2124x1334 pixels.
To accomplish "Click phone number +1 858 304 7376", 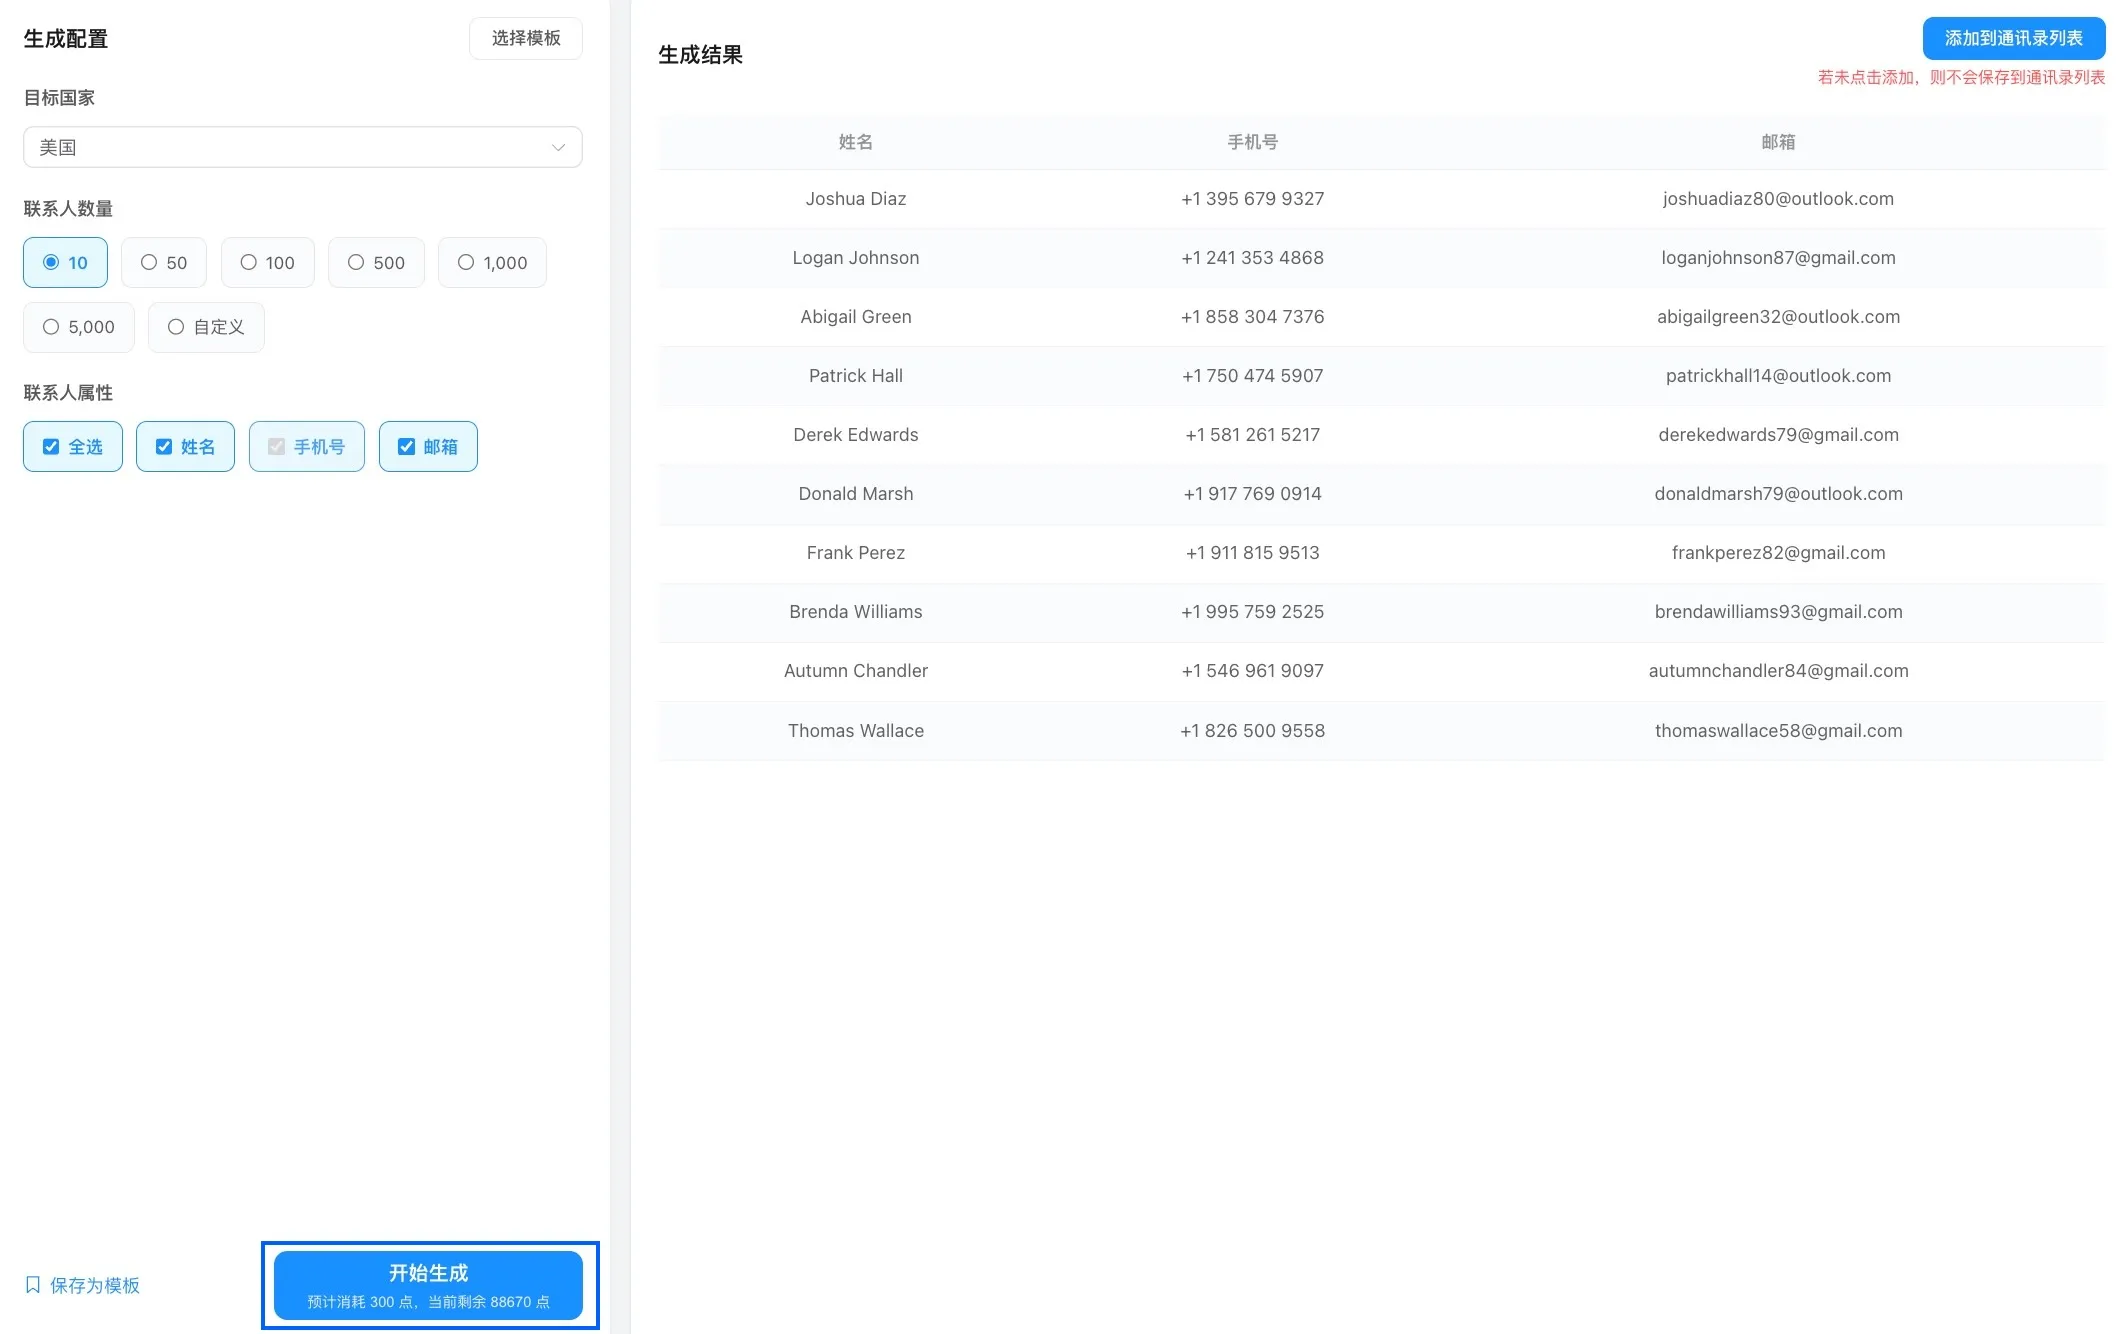I will 1252,316.
